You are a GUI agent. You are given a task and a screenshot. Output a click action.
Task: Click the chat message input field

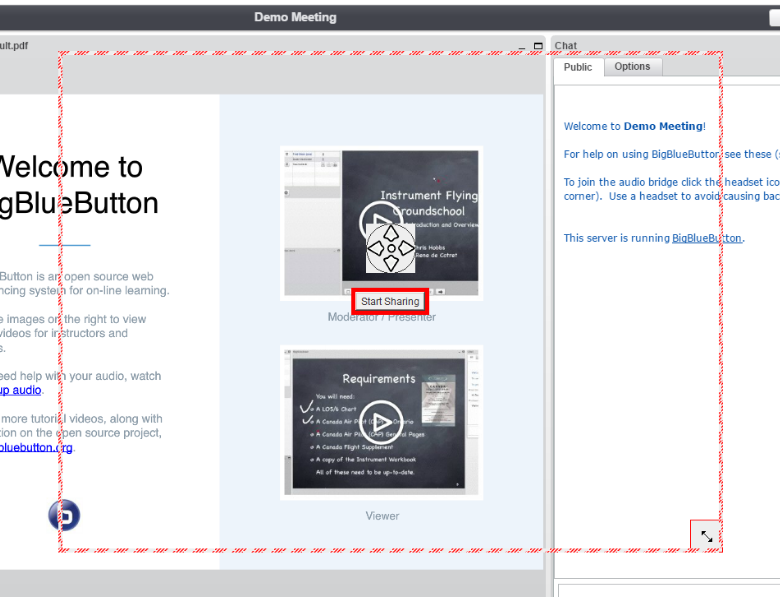pos(669,591)
